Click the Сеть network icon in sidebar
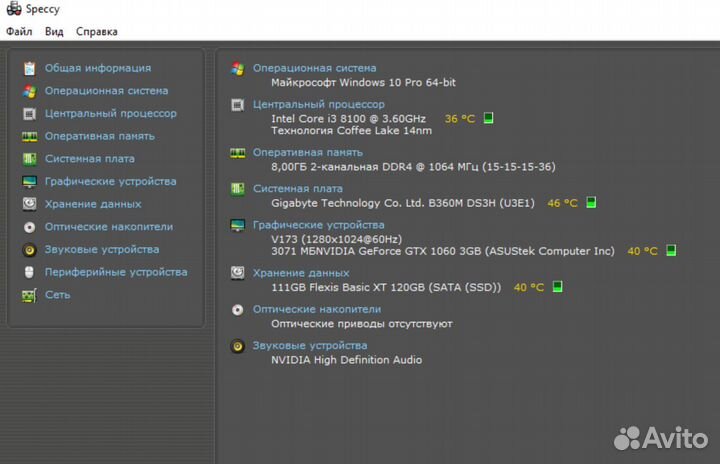The image size is (720, 464). point(29,295)
